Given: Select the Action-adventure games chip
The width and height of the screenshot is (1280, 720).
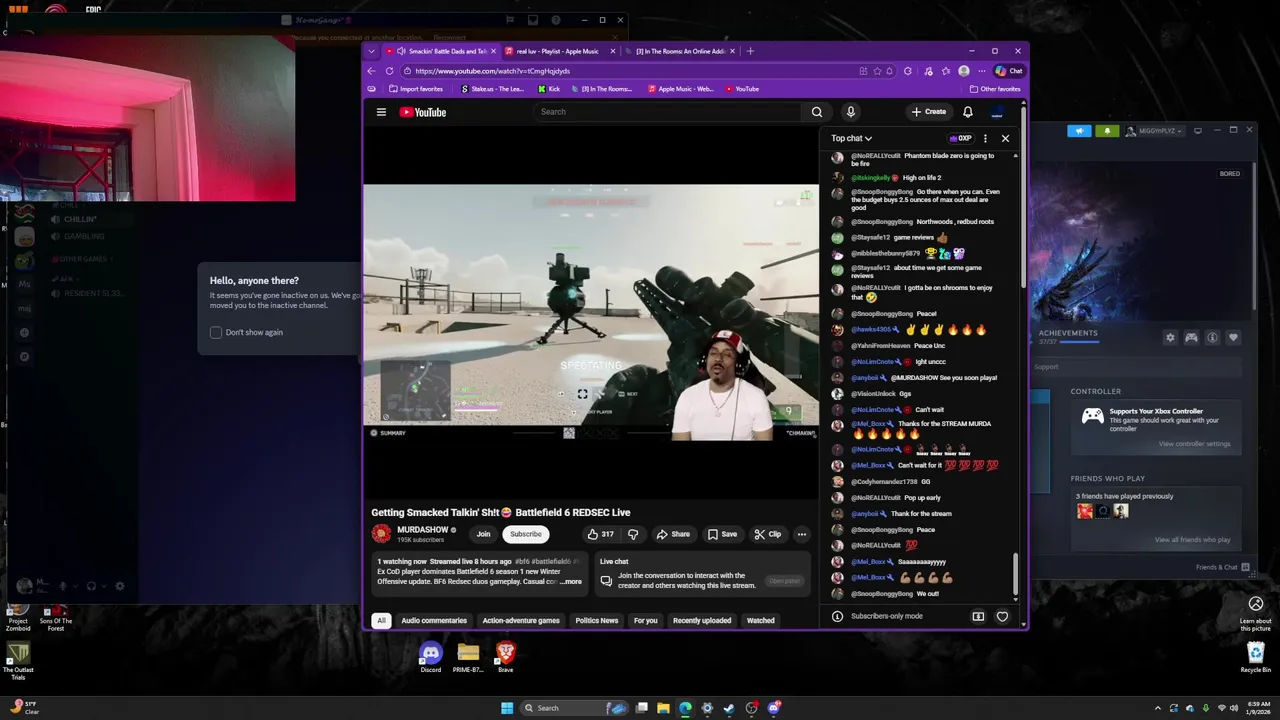Looking at the screenshot, I should point(521,621).
